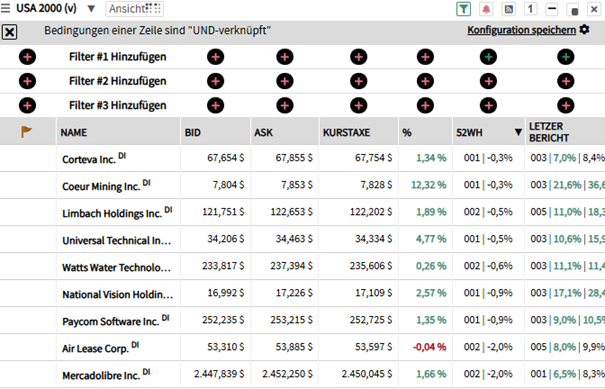Click Konfiguration speichern link

(x=521, y=30)
